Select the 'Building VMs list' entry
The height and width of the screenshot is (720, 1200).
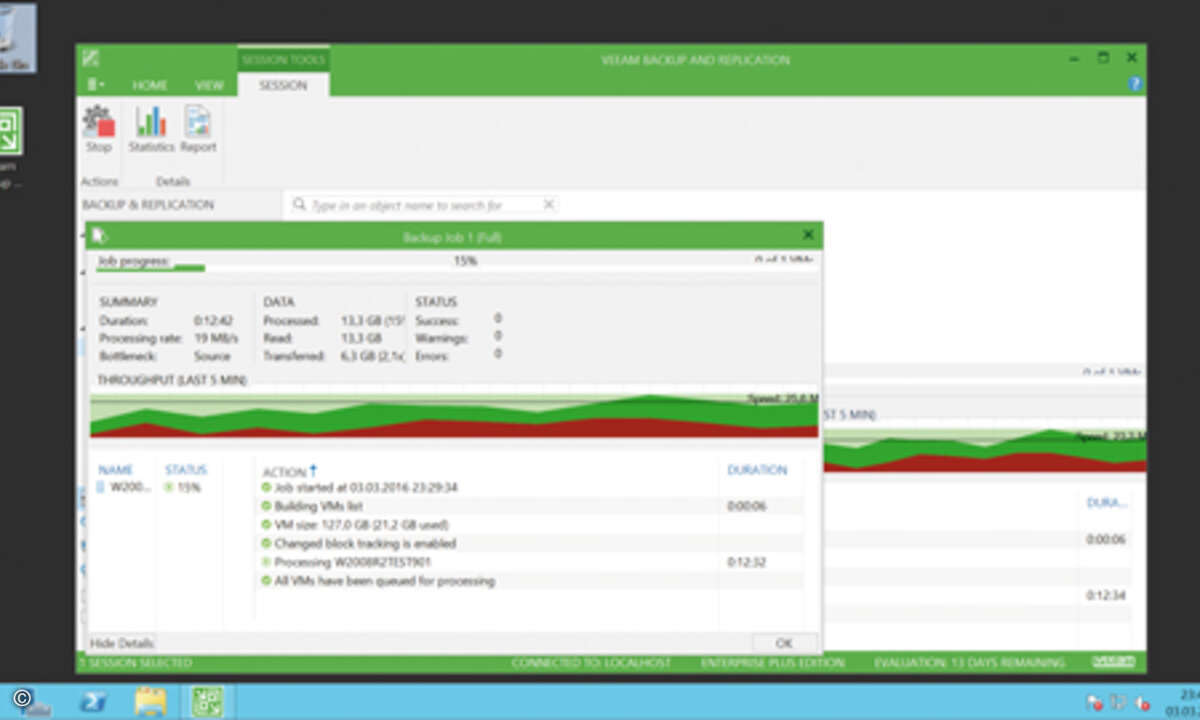530,506
